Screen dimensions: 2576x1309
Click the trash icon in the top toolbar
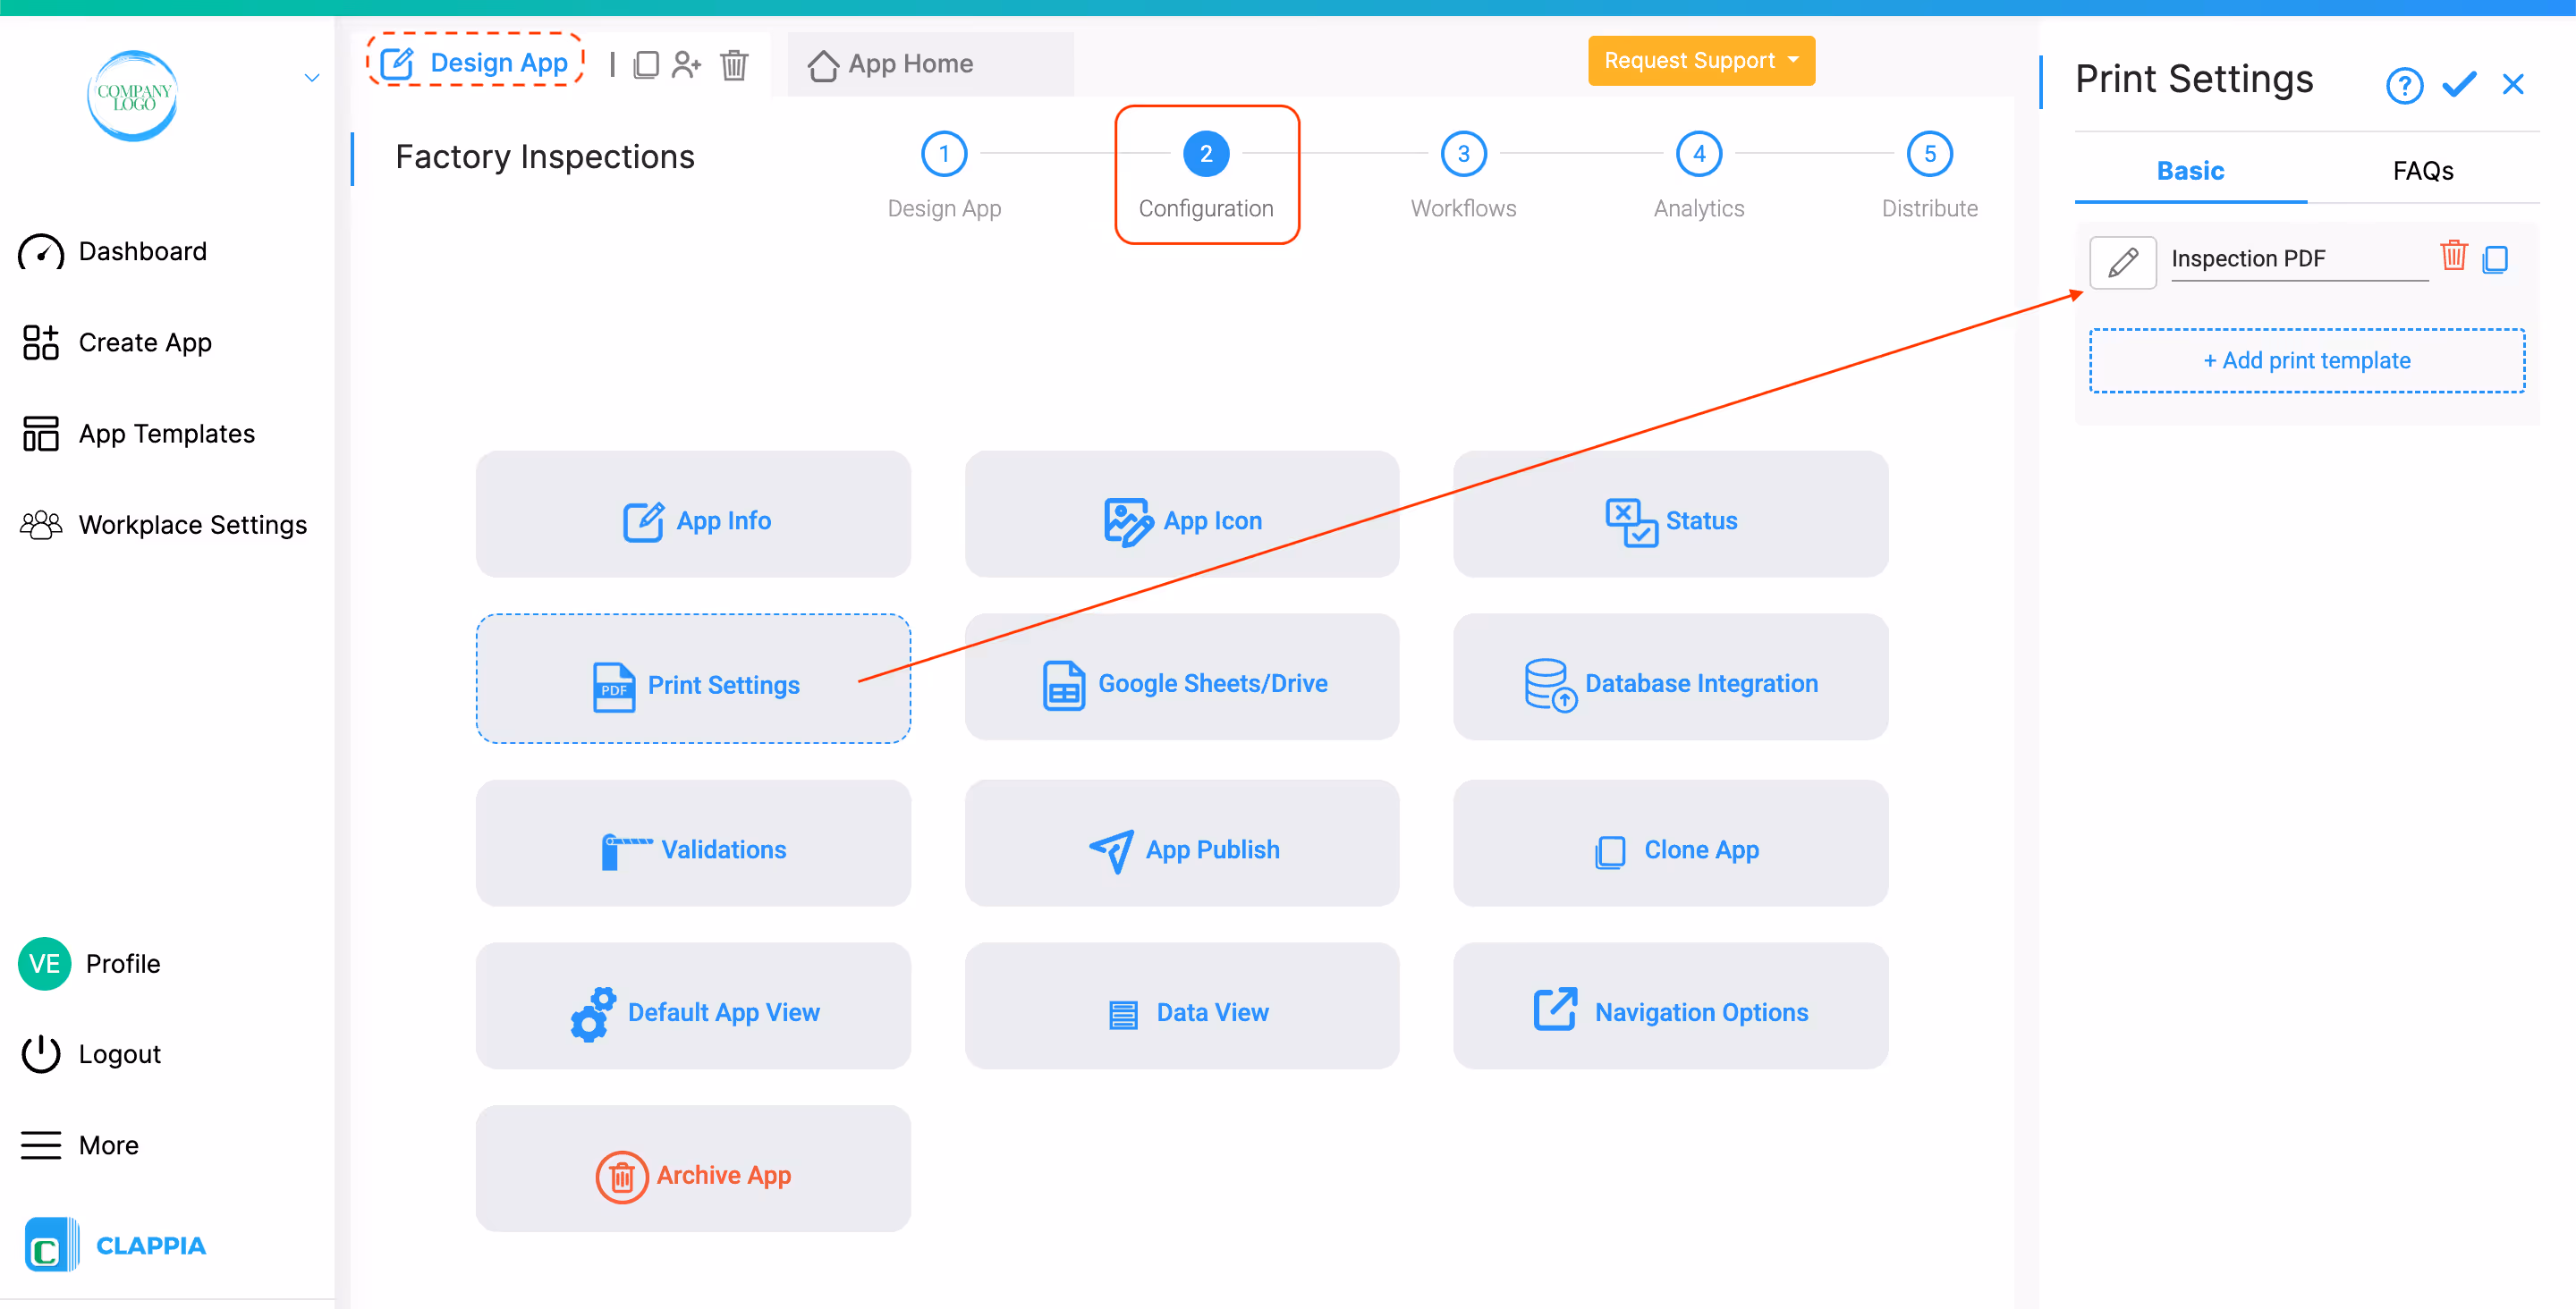734,64
